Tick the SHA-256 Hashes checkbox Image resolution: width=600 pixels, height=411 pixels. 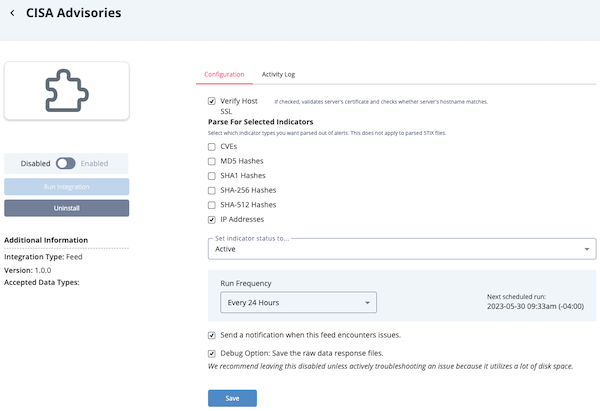click(x=212, y=190)
